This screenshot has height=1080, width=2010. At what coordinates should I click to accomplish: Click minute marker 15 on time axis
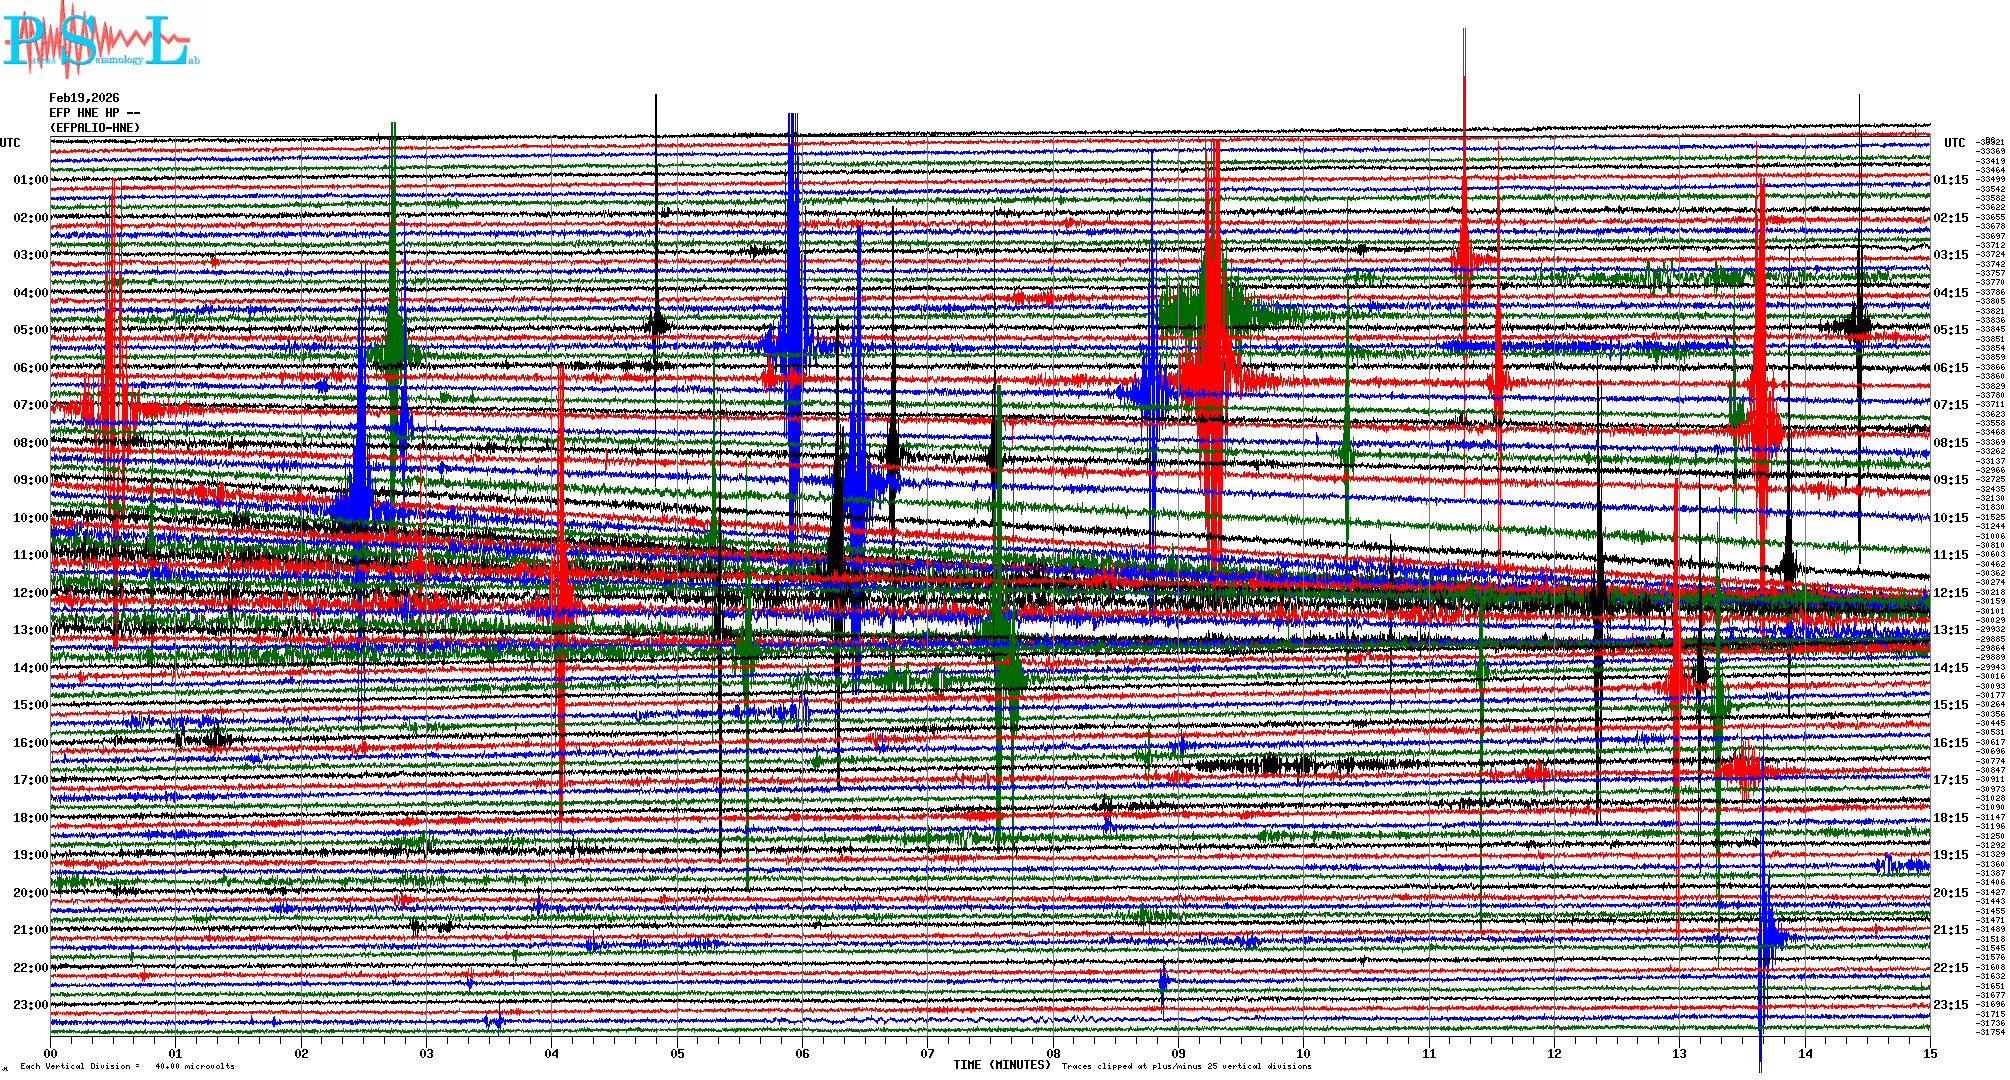[x=1929, y=1053]
